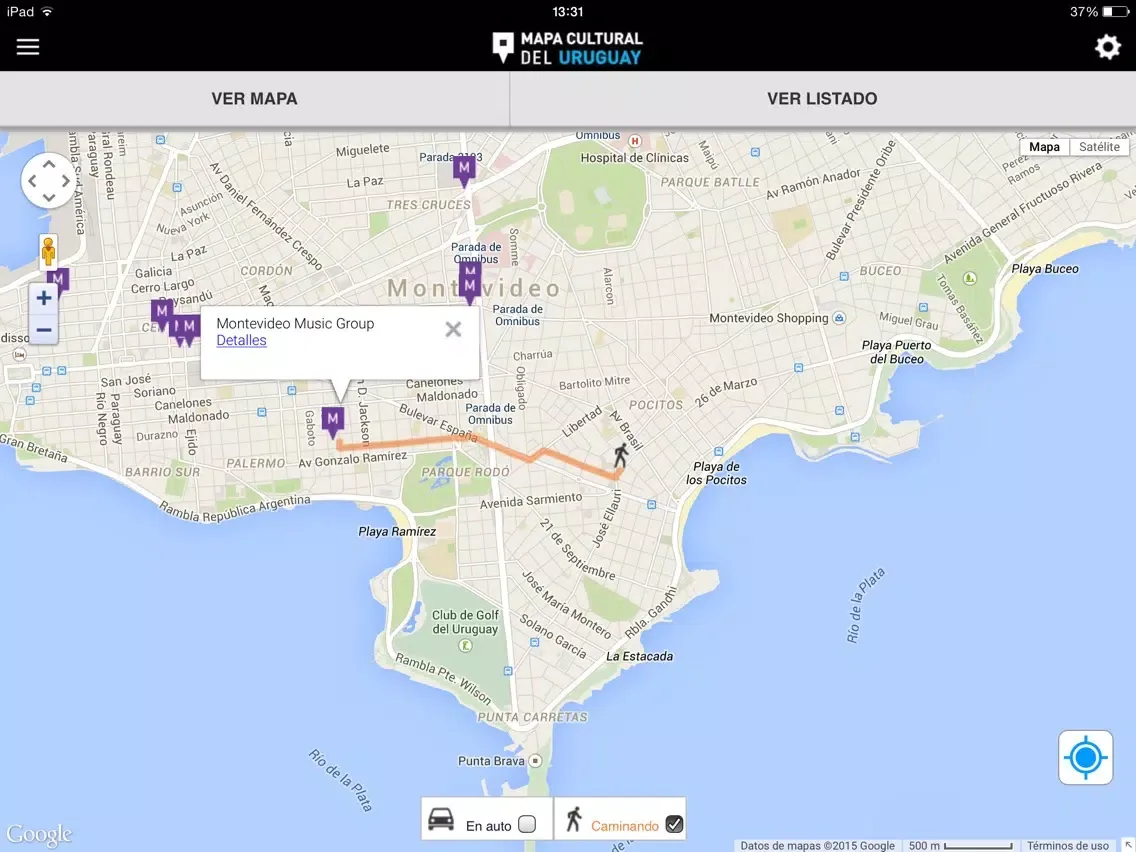Switch to VER MAPA tab
This screenshot has width=1136, height=852.
254,99
